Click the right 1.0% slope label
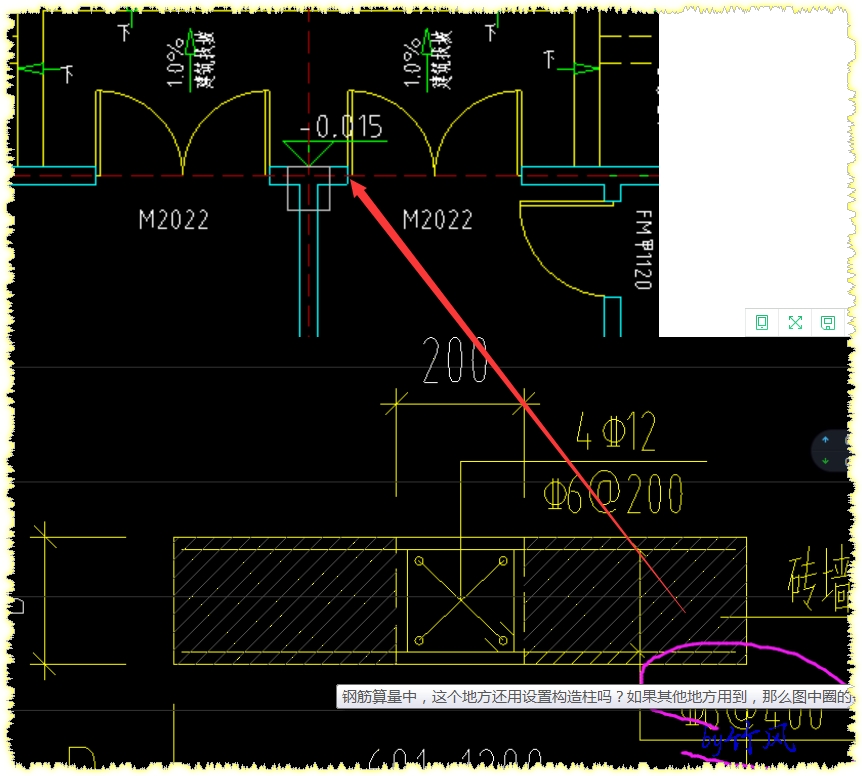The image size is (862, 776). pos(412,62)
